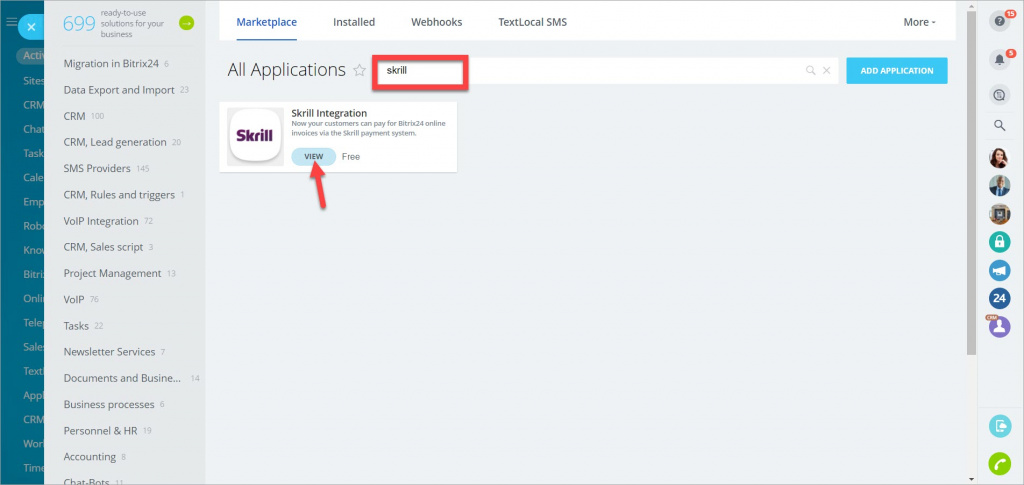Viewport: 1024px width, 485px height.
Task: Click the blue megaphone icon in right panel
Action: click(999, 270)
